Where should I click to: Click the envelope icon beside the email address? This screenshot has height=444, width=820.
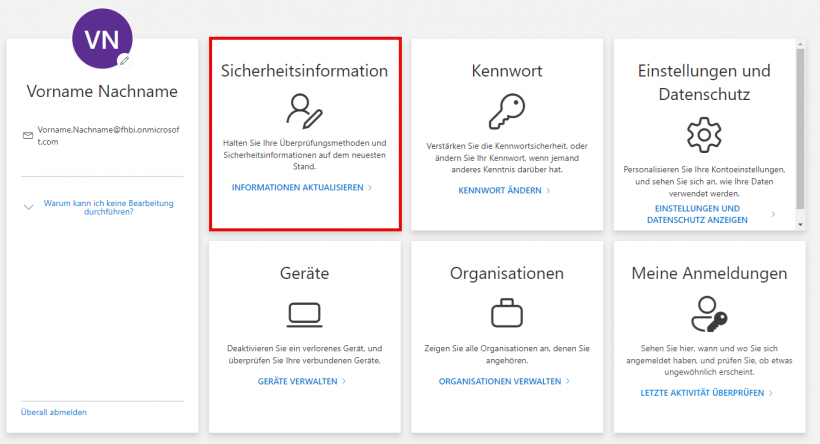pyautogui.click(x=27, y=135)
